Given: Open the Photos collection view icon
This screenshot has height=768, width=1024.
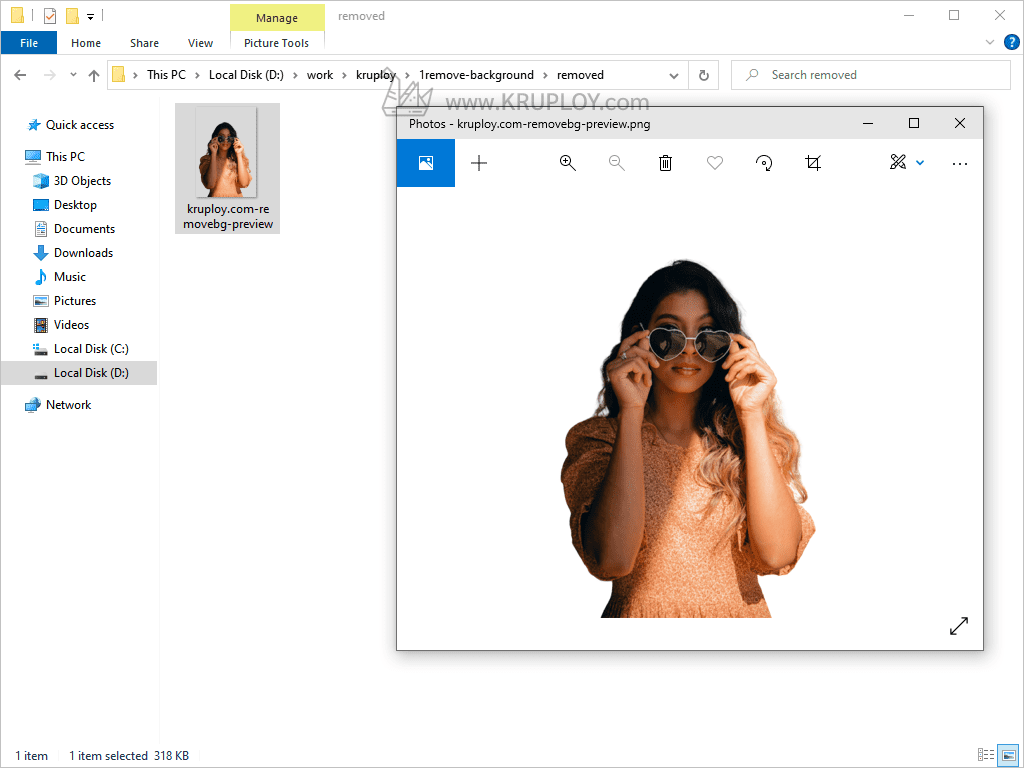Looking at the screenshot, I should 426,163.
